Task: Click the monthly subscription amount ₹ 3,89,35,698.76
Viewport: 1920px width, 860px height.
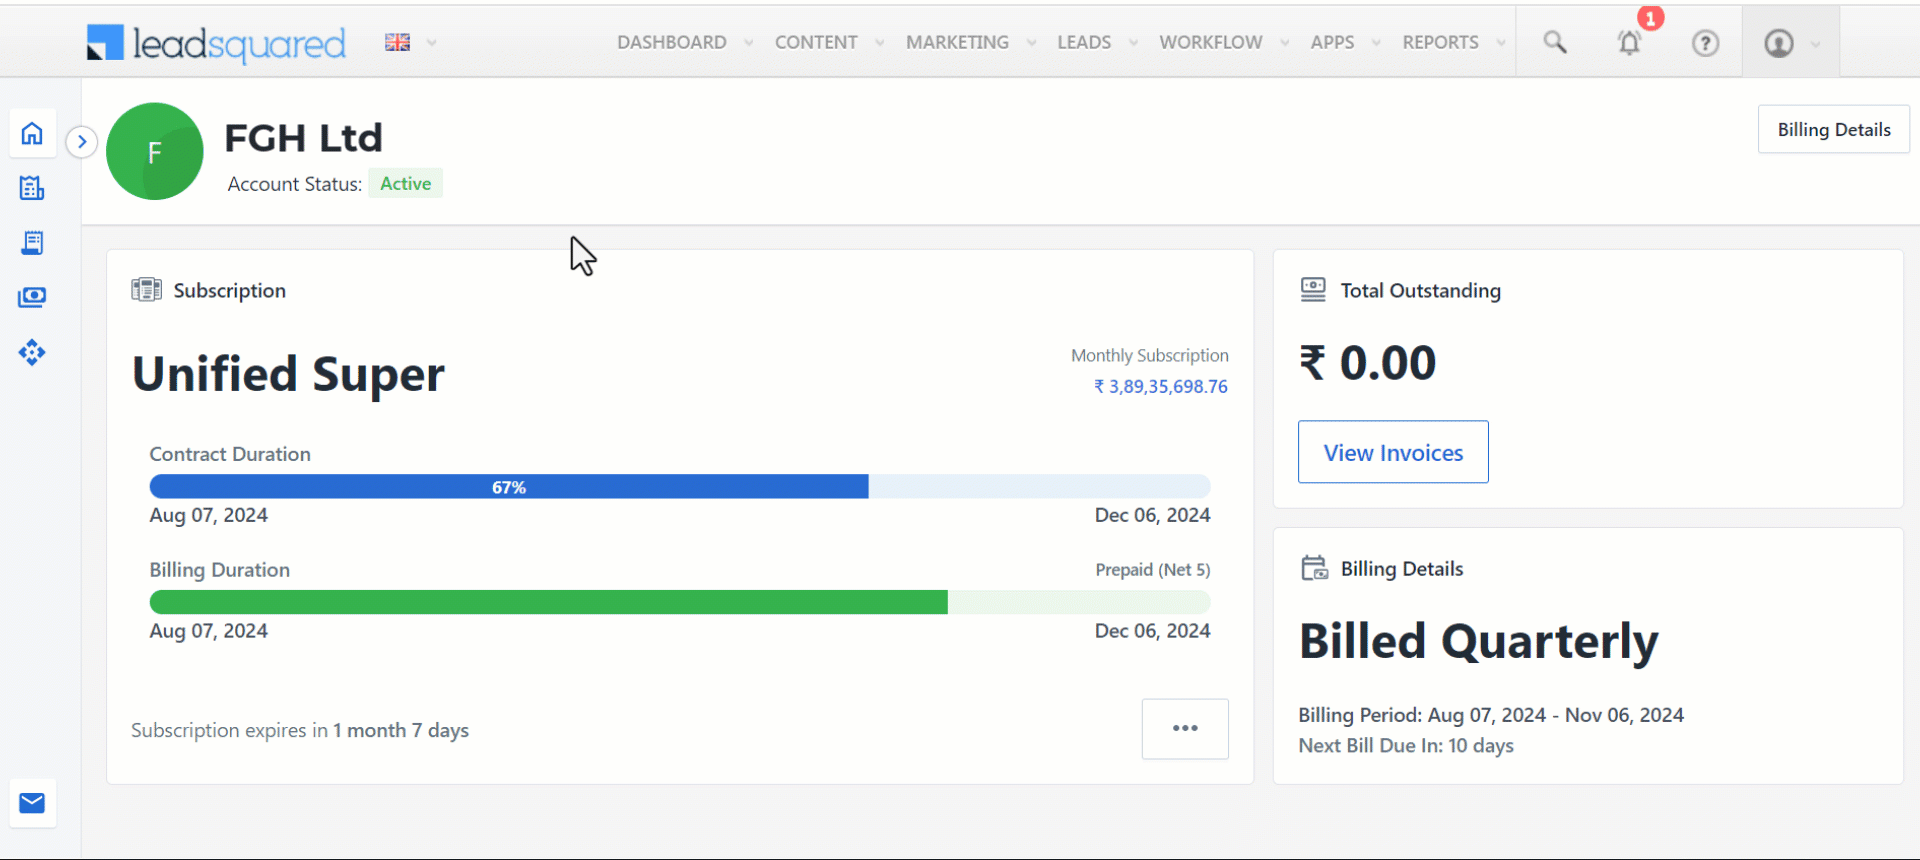Action: point(1160,386)
